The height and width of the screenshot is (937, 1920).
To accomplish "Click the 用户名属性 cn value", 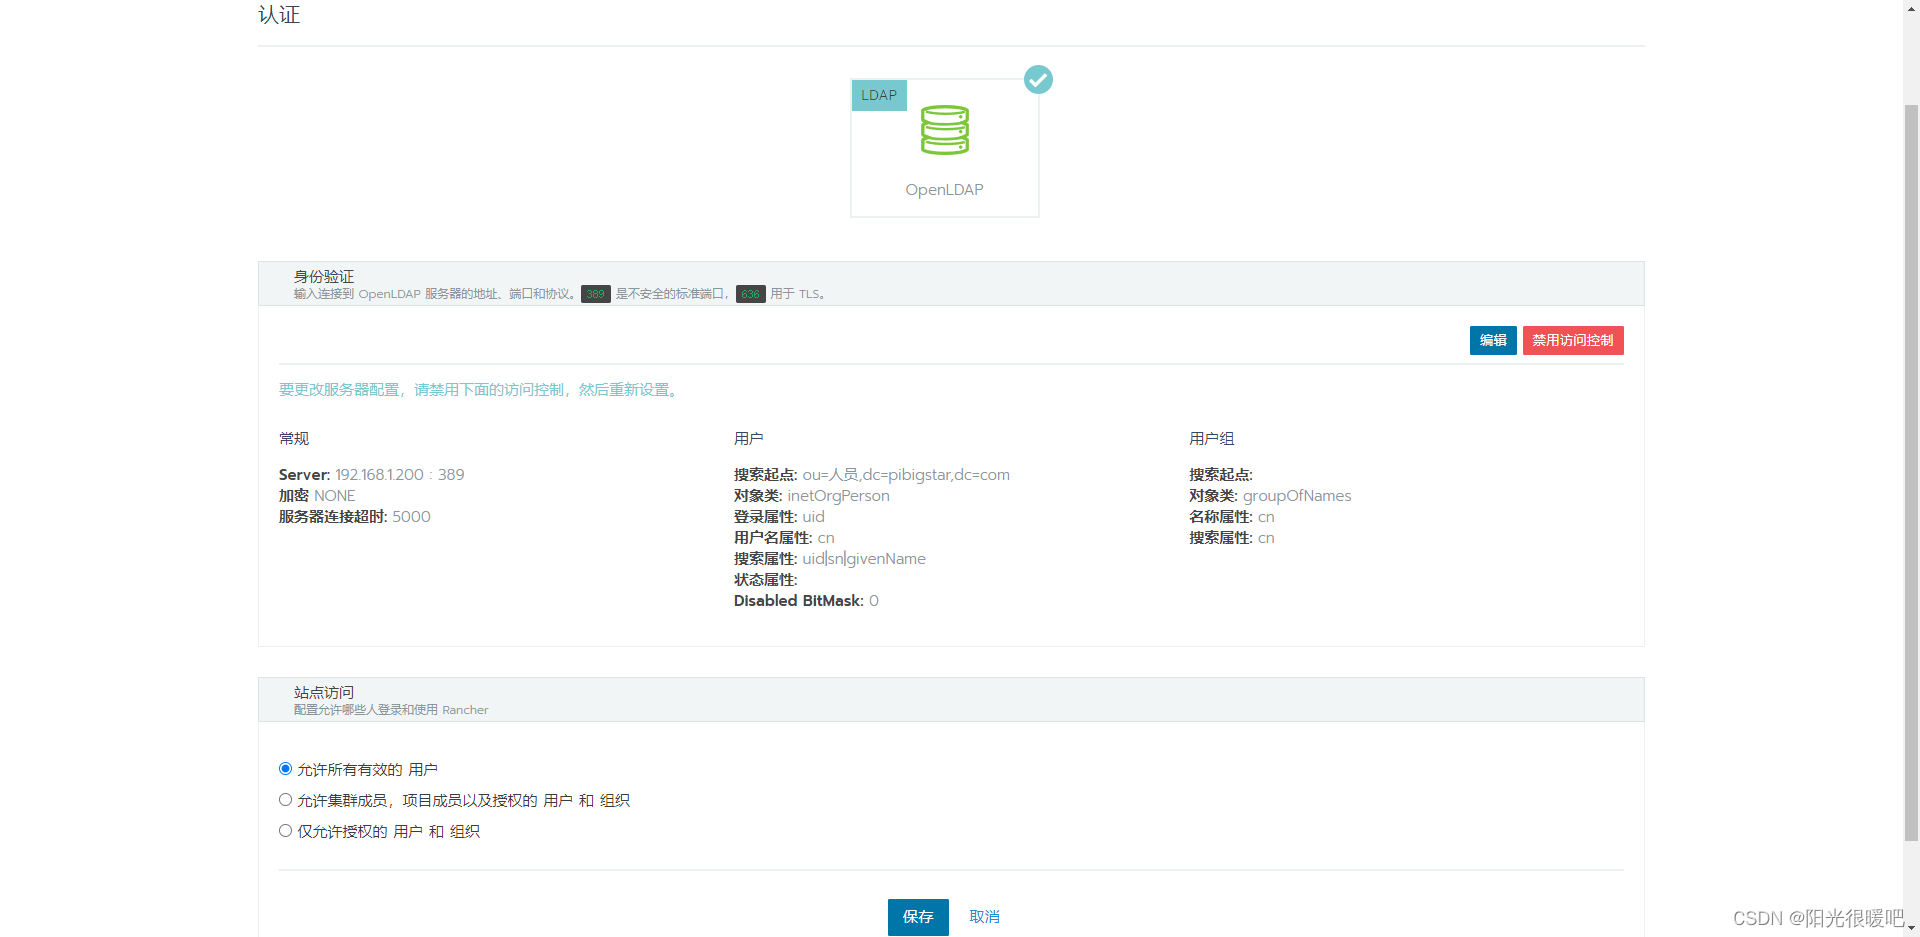I will (826, 538).
